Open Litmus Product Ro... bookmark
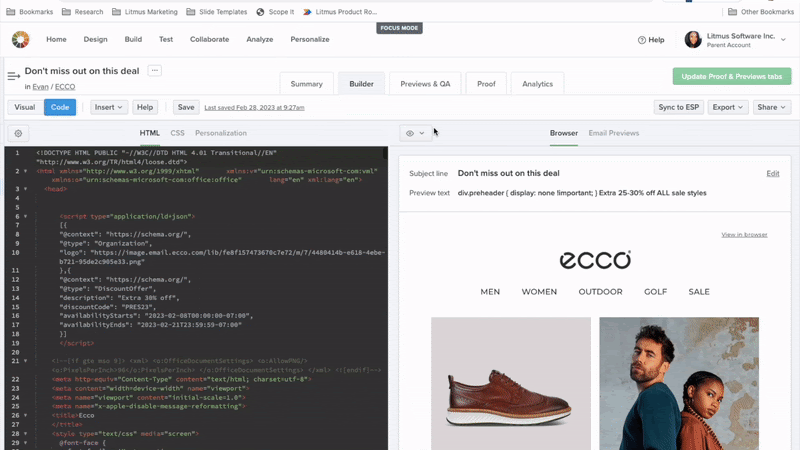Viewport: 800px width, 450px height. pyautogui.click(x=340, y=12)
